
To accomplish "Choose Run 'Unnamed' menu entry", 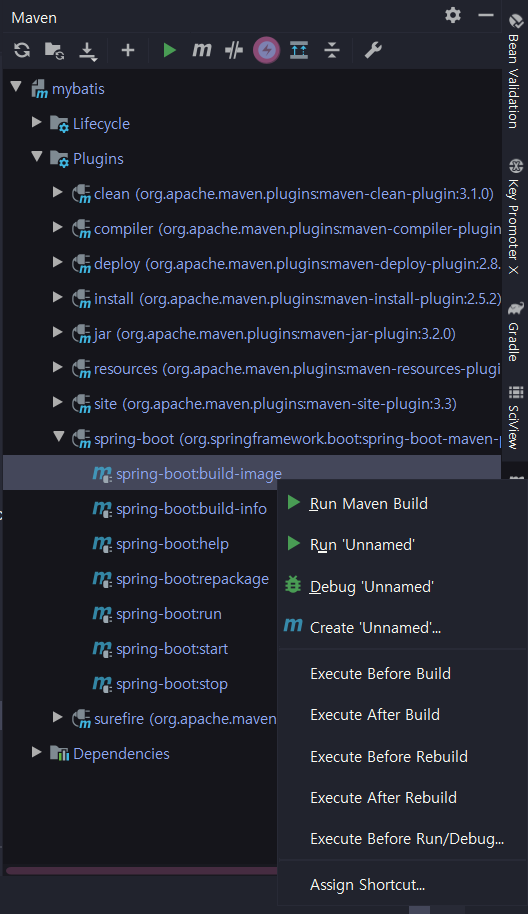I will point(403,545).
